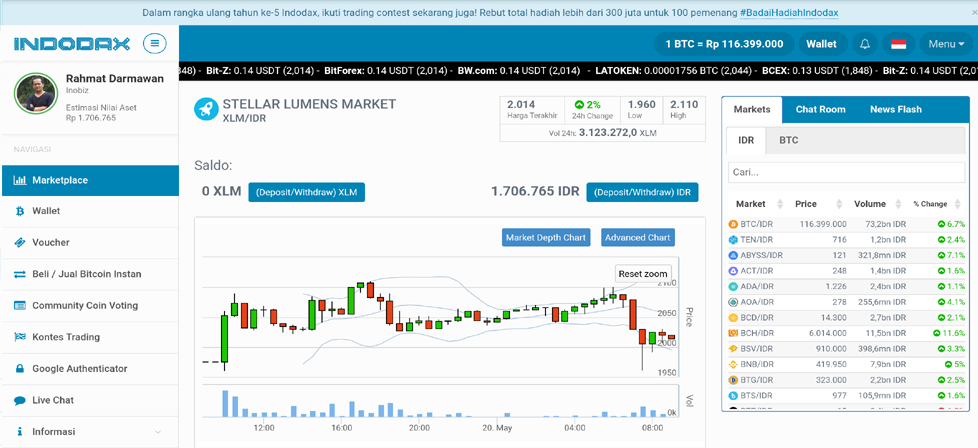Screen dimensions: 978x448
Task: Click the Kontes Trading flag icon
Action: 19,337
